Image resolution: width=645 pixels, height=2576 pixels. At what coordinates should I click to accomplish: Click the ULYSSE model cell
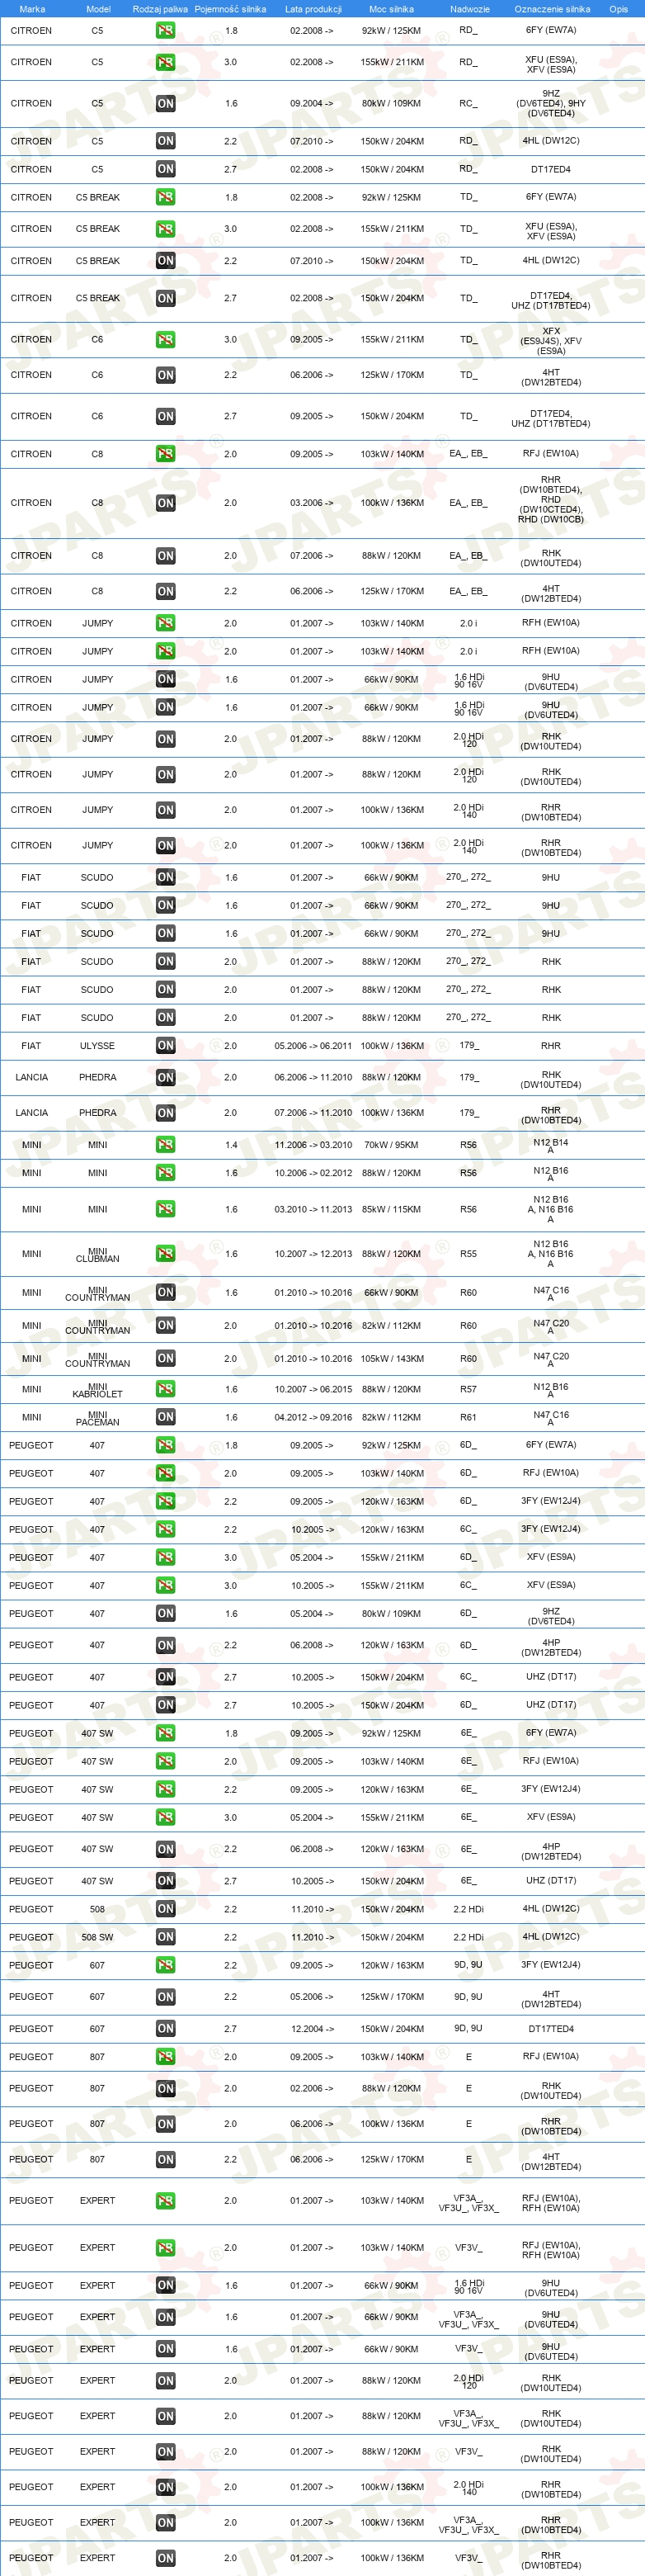coord(97,1046)
